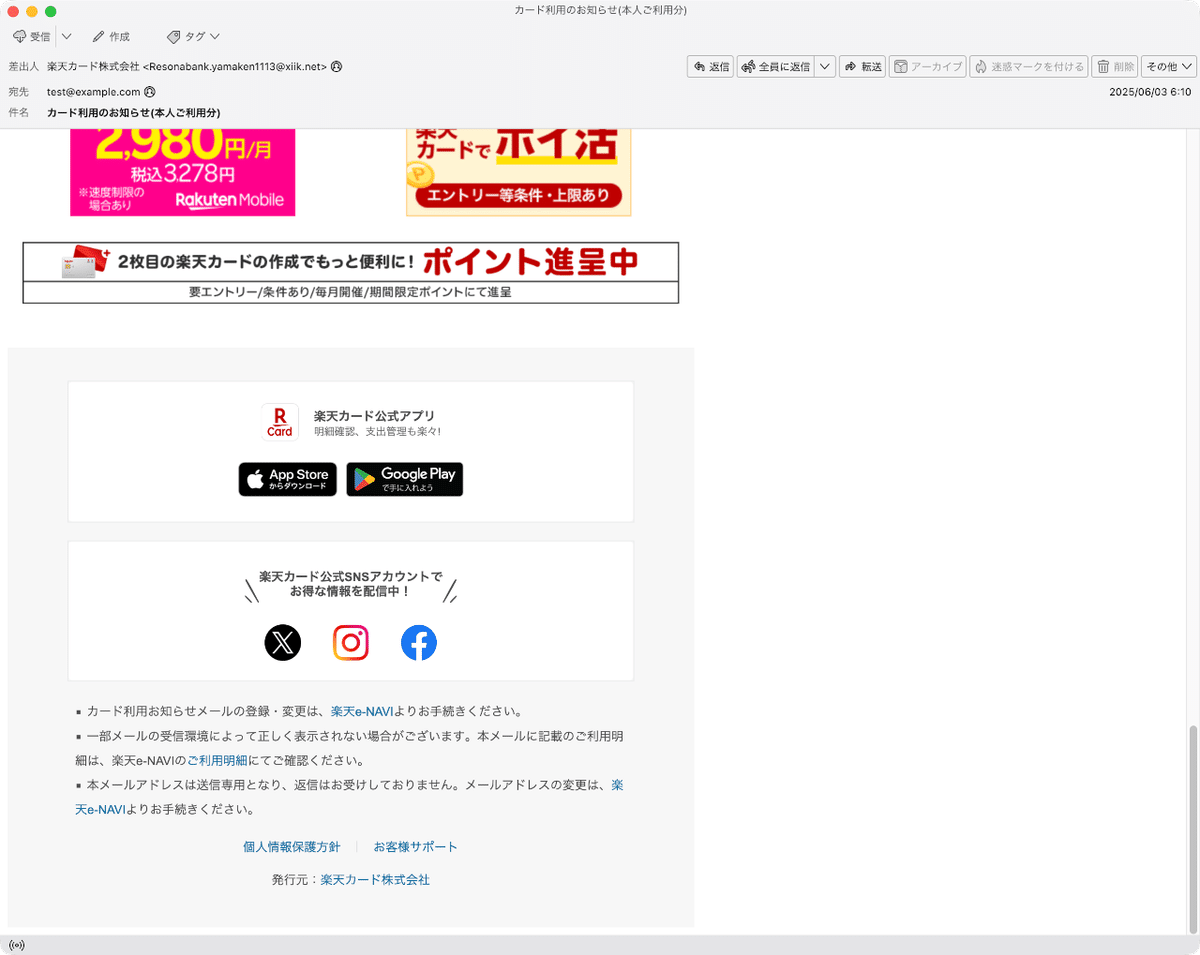Mark the email as junk with 迷惑マークを付ける
This screenshot has height=955, width=1200.
click(x=1028, y=66)
